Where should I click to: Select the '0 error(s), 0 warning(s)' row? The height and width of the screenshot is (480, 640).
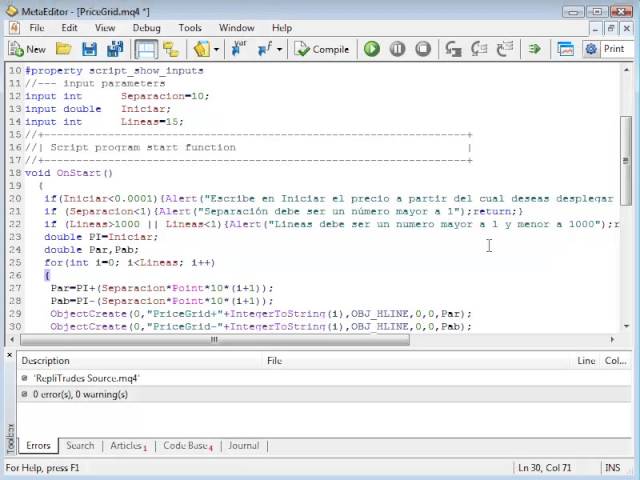click(324, 395)
